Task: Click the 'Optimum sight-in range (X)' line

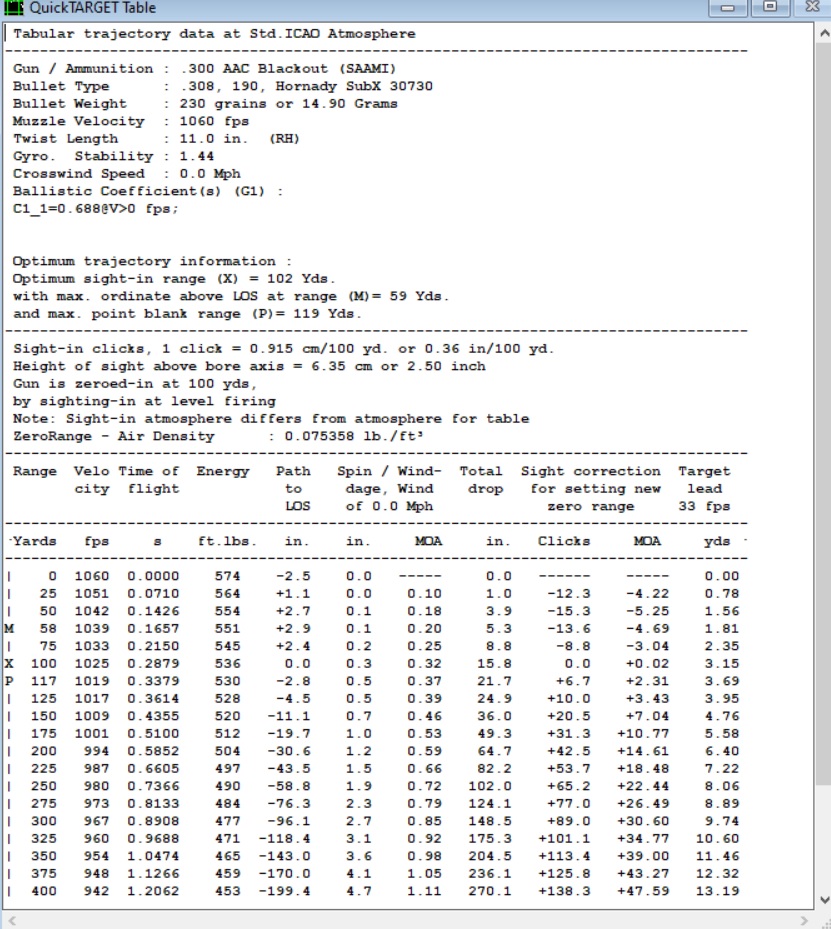Action: (174, 279)
